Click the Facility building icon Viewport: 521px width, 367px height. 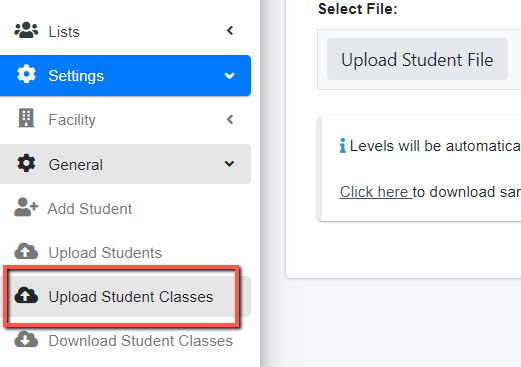pyautogui.click(x=26, y=118)
